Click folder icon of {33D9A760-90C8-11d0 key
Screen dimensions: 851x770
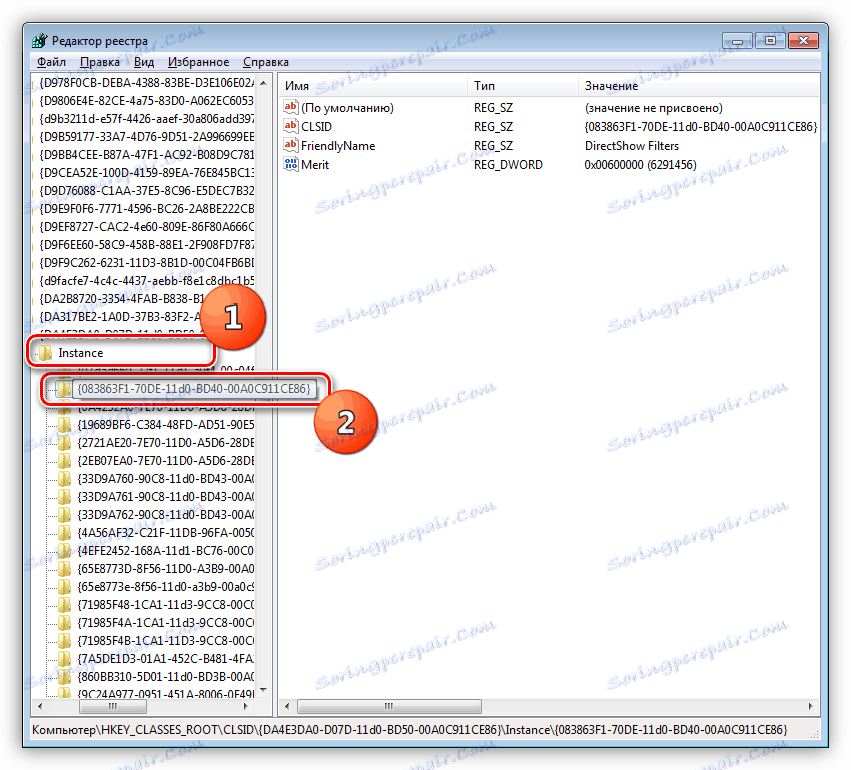64,479
